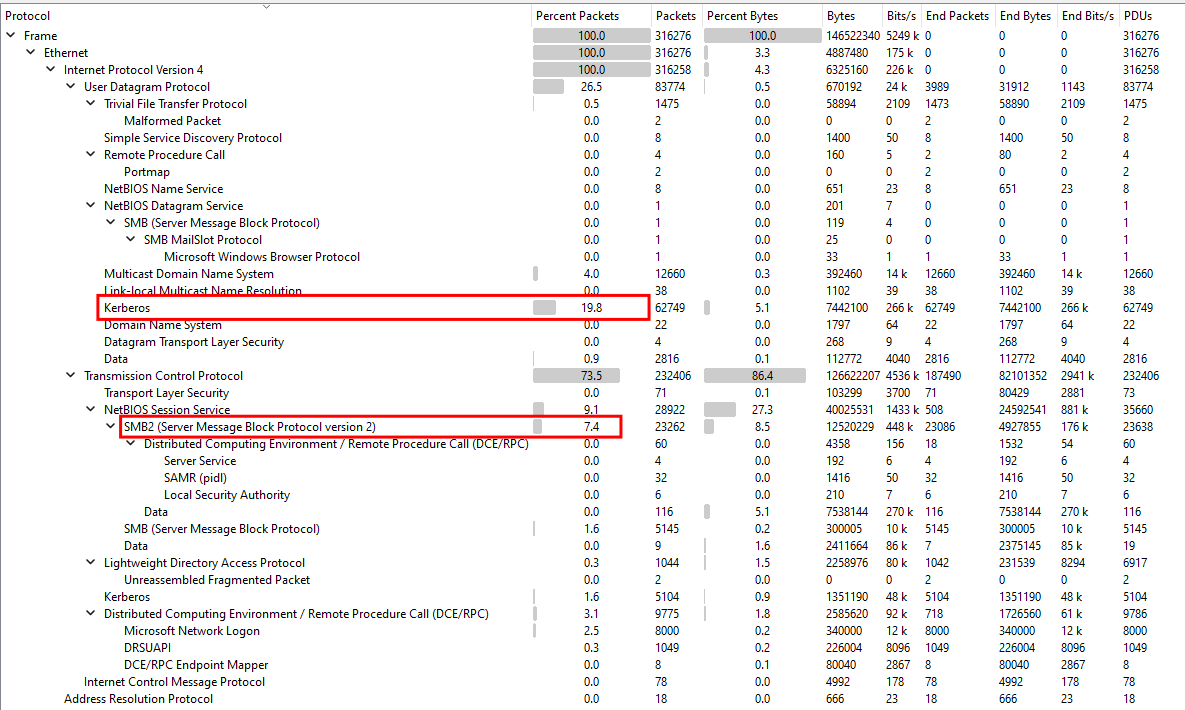Collapse the Transmission Control Protocol branch
This screenshot has height=710, width=1185.
71,376
